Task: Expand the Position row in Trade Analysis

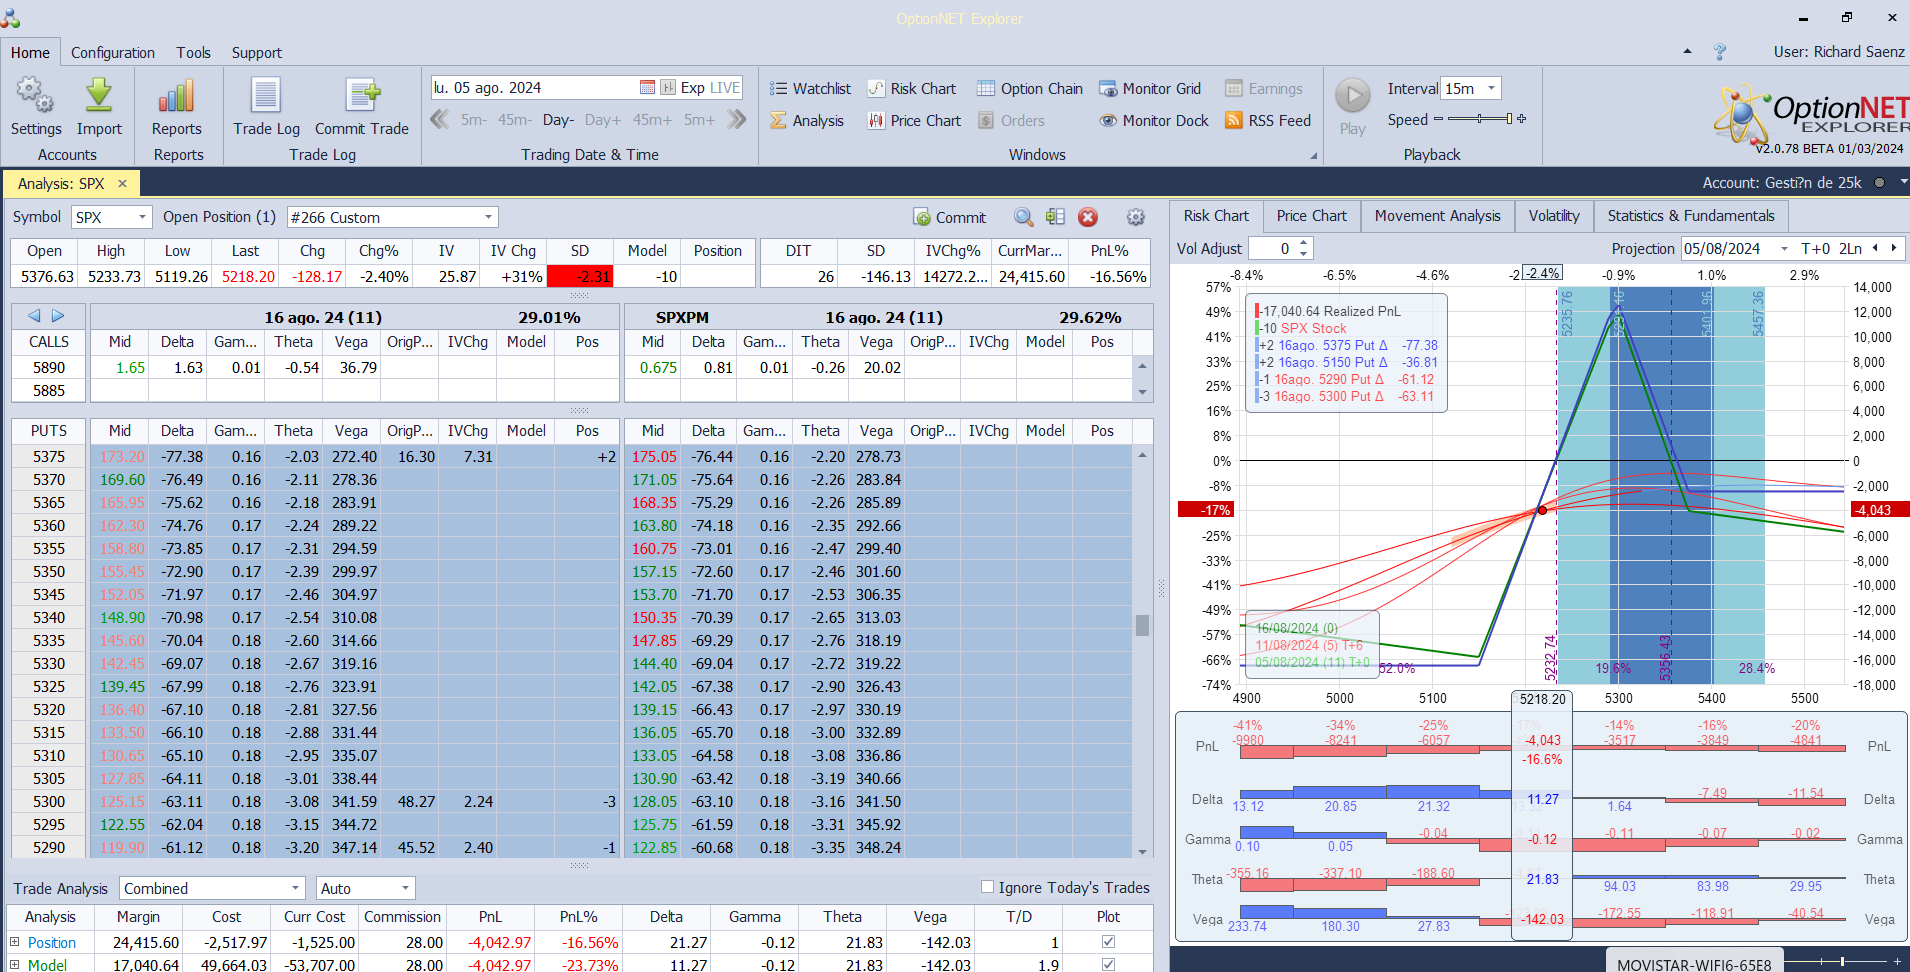Action: [15, 942]
